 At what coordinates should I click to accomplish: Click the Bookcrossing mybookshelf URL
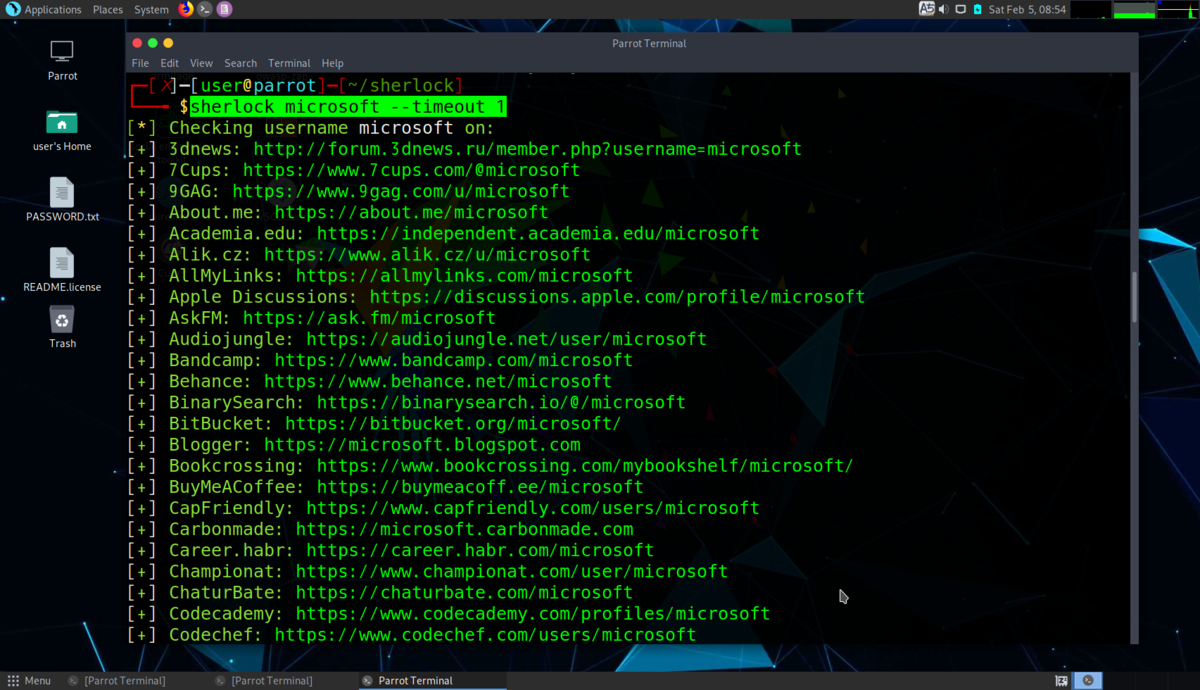(585, 465)
